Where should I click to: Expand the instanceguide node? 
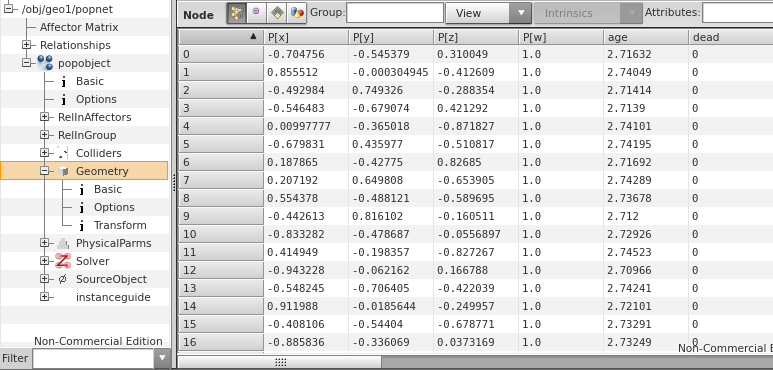45,297
